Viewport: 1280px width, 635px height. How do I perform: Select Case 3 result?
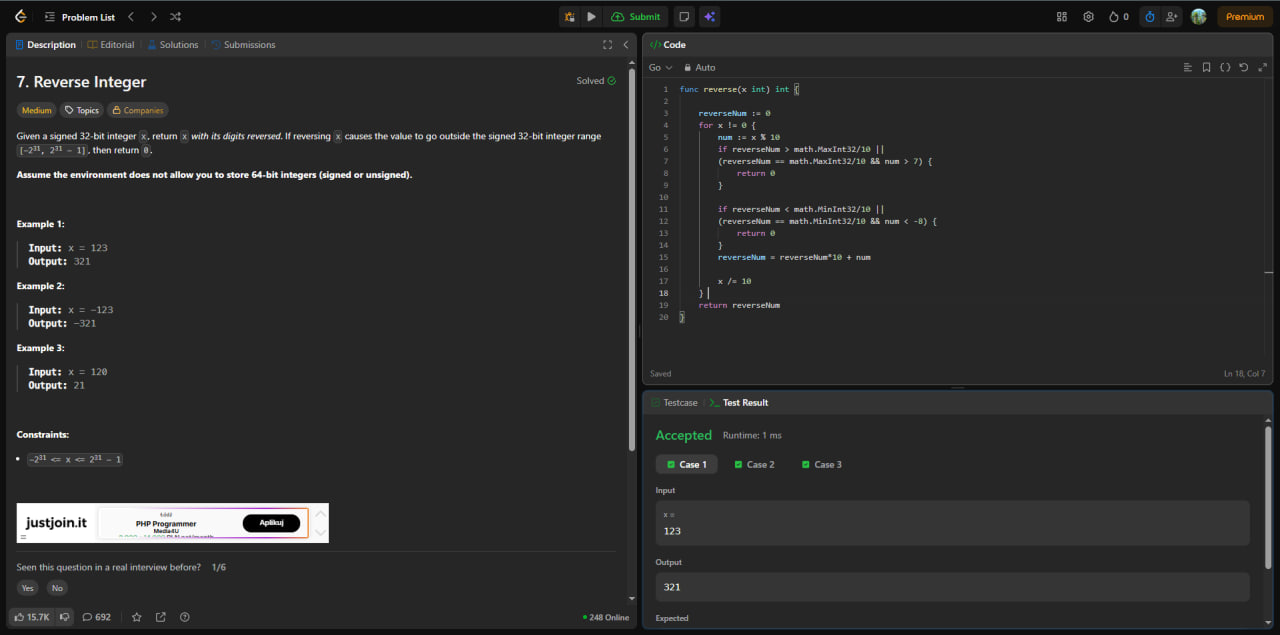822,465
